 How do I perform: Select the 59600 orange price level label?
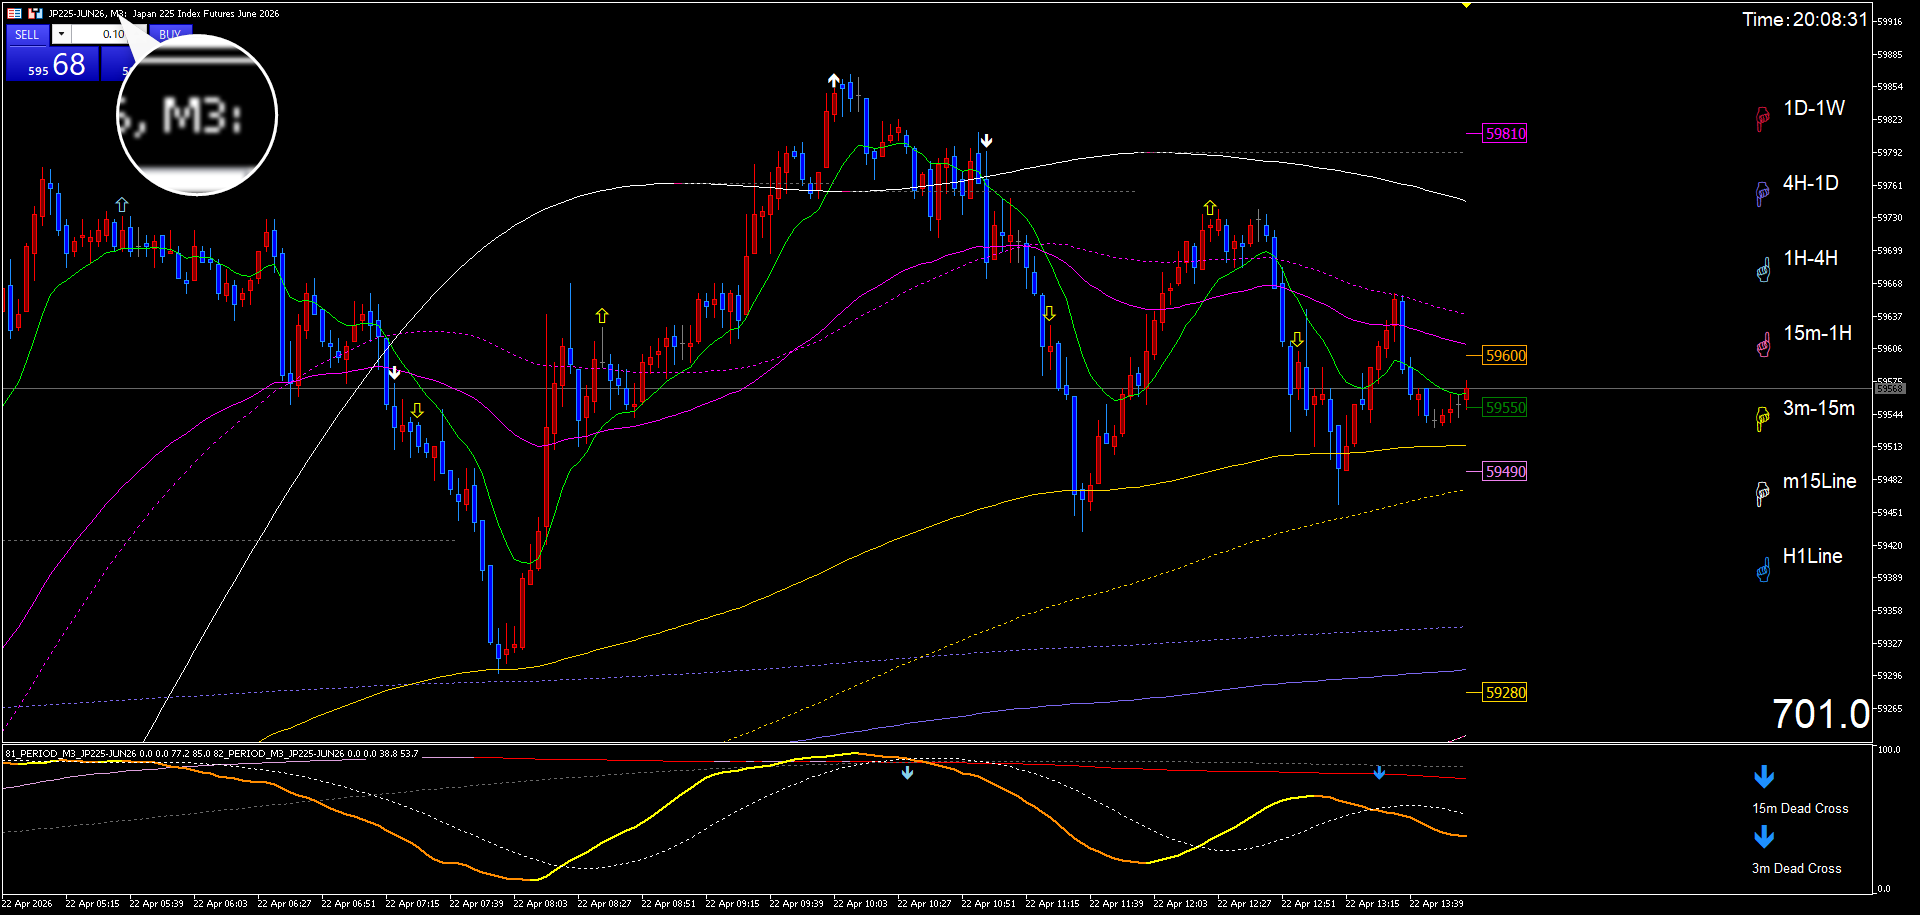point(1505,355)
